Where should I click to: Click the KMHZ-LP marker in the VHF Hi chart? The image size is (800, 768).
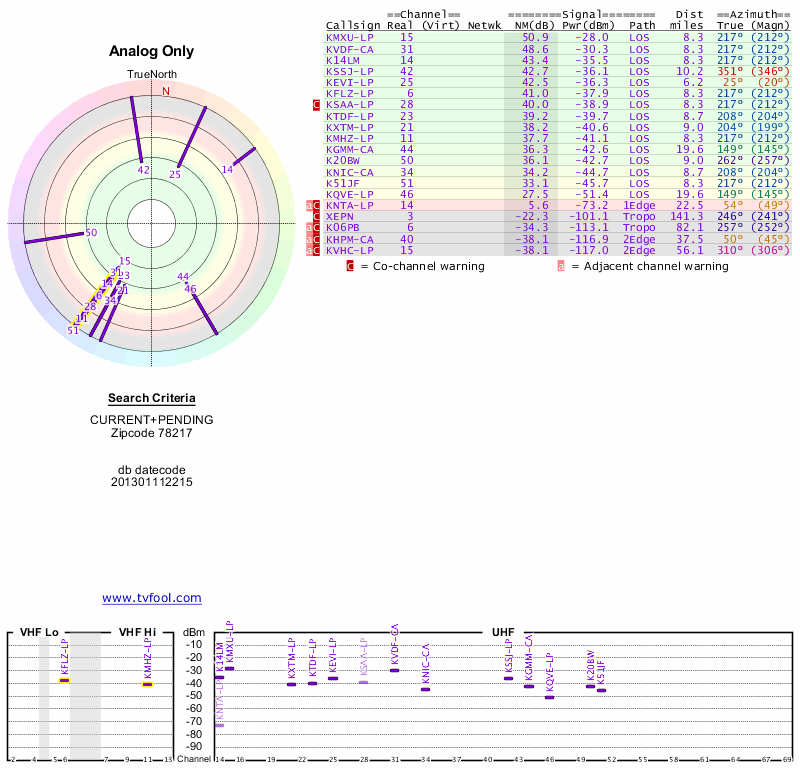coord(147,684)
